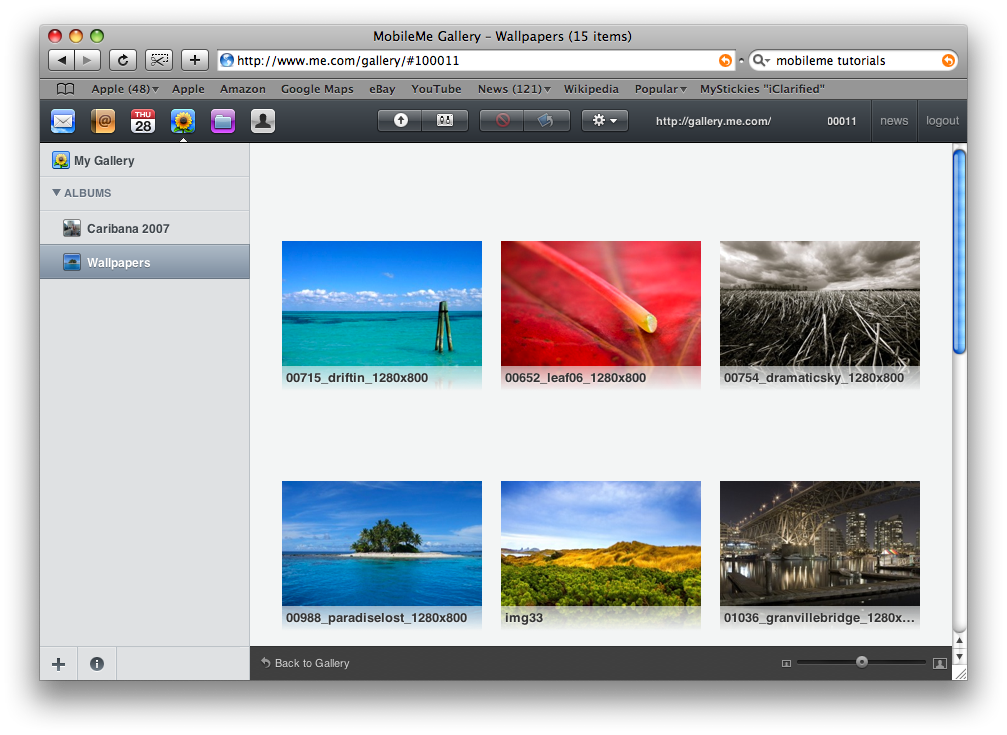Collapse the ALBUMS disclosure triangle
This screenshot has width=1007, height=735.
tap(57, 193)
